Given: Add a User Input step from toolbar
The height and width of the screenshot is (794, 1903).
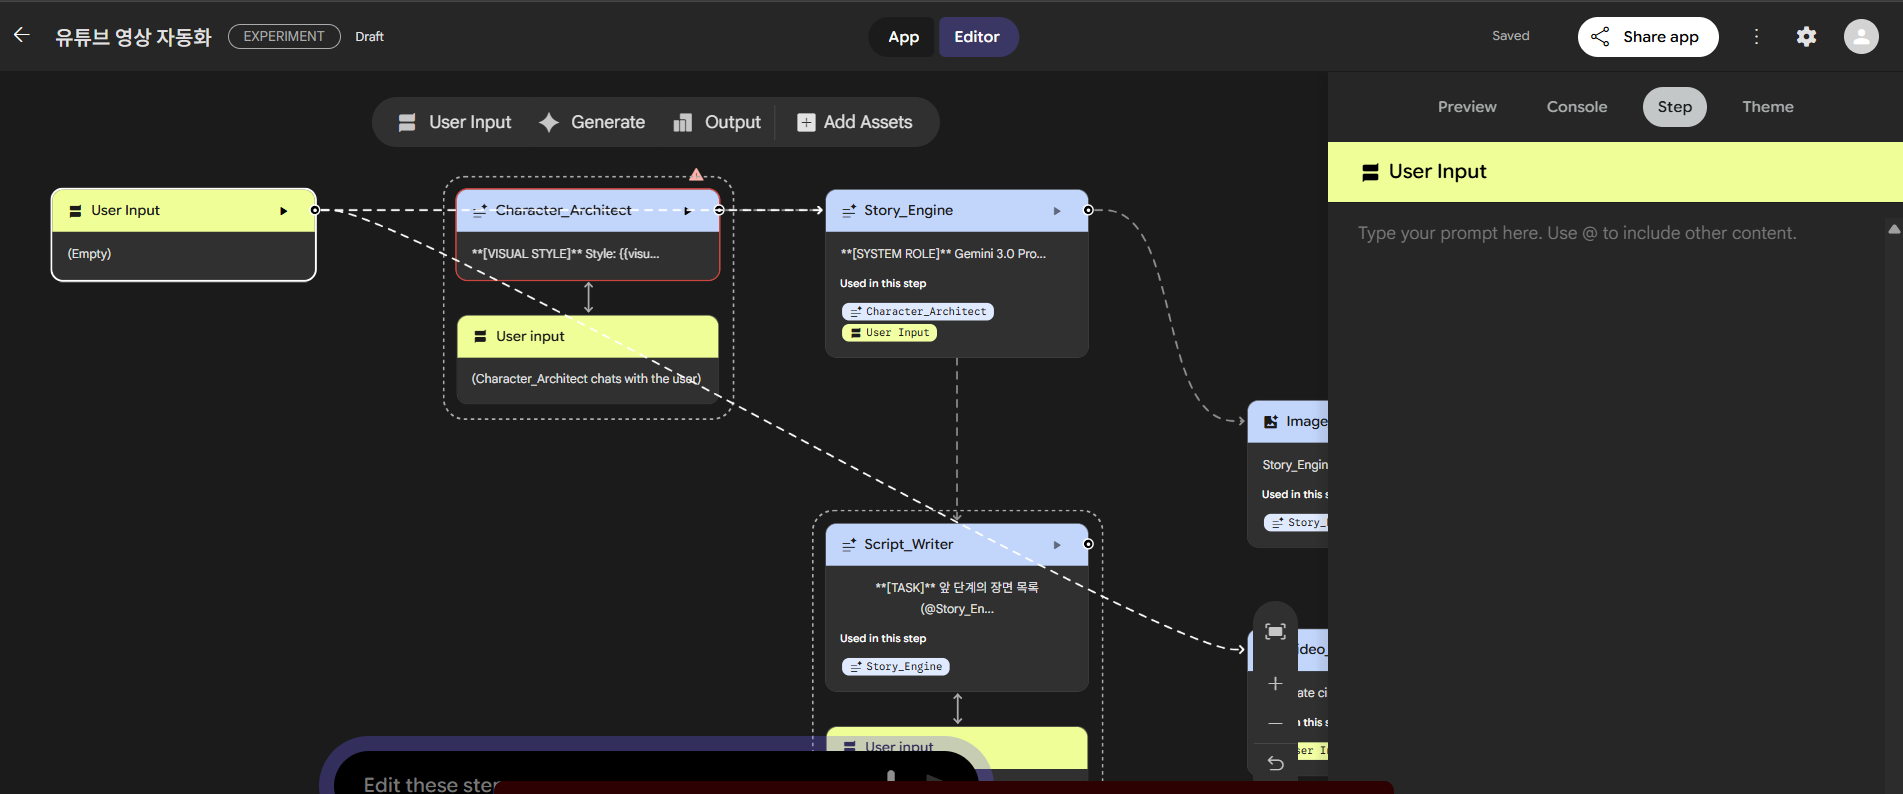Looking at the screenshot, I should [455, 122].
